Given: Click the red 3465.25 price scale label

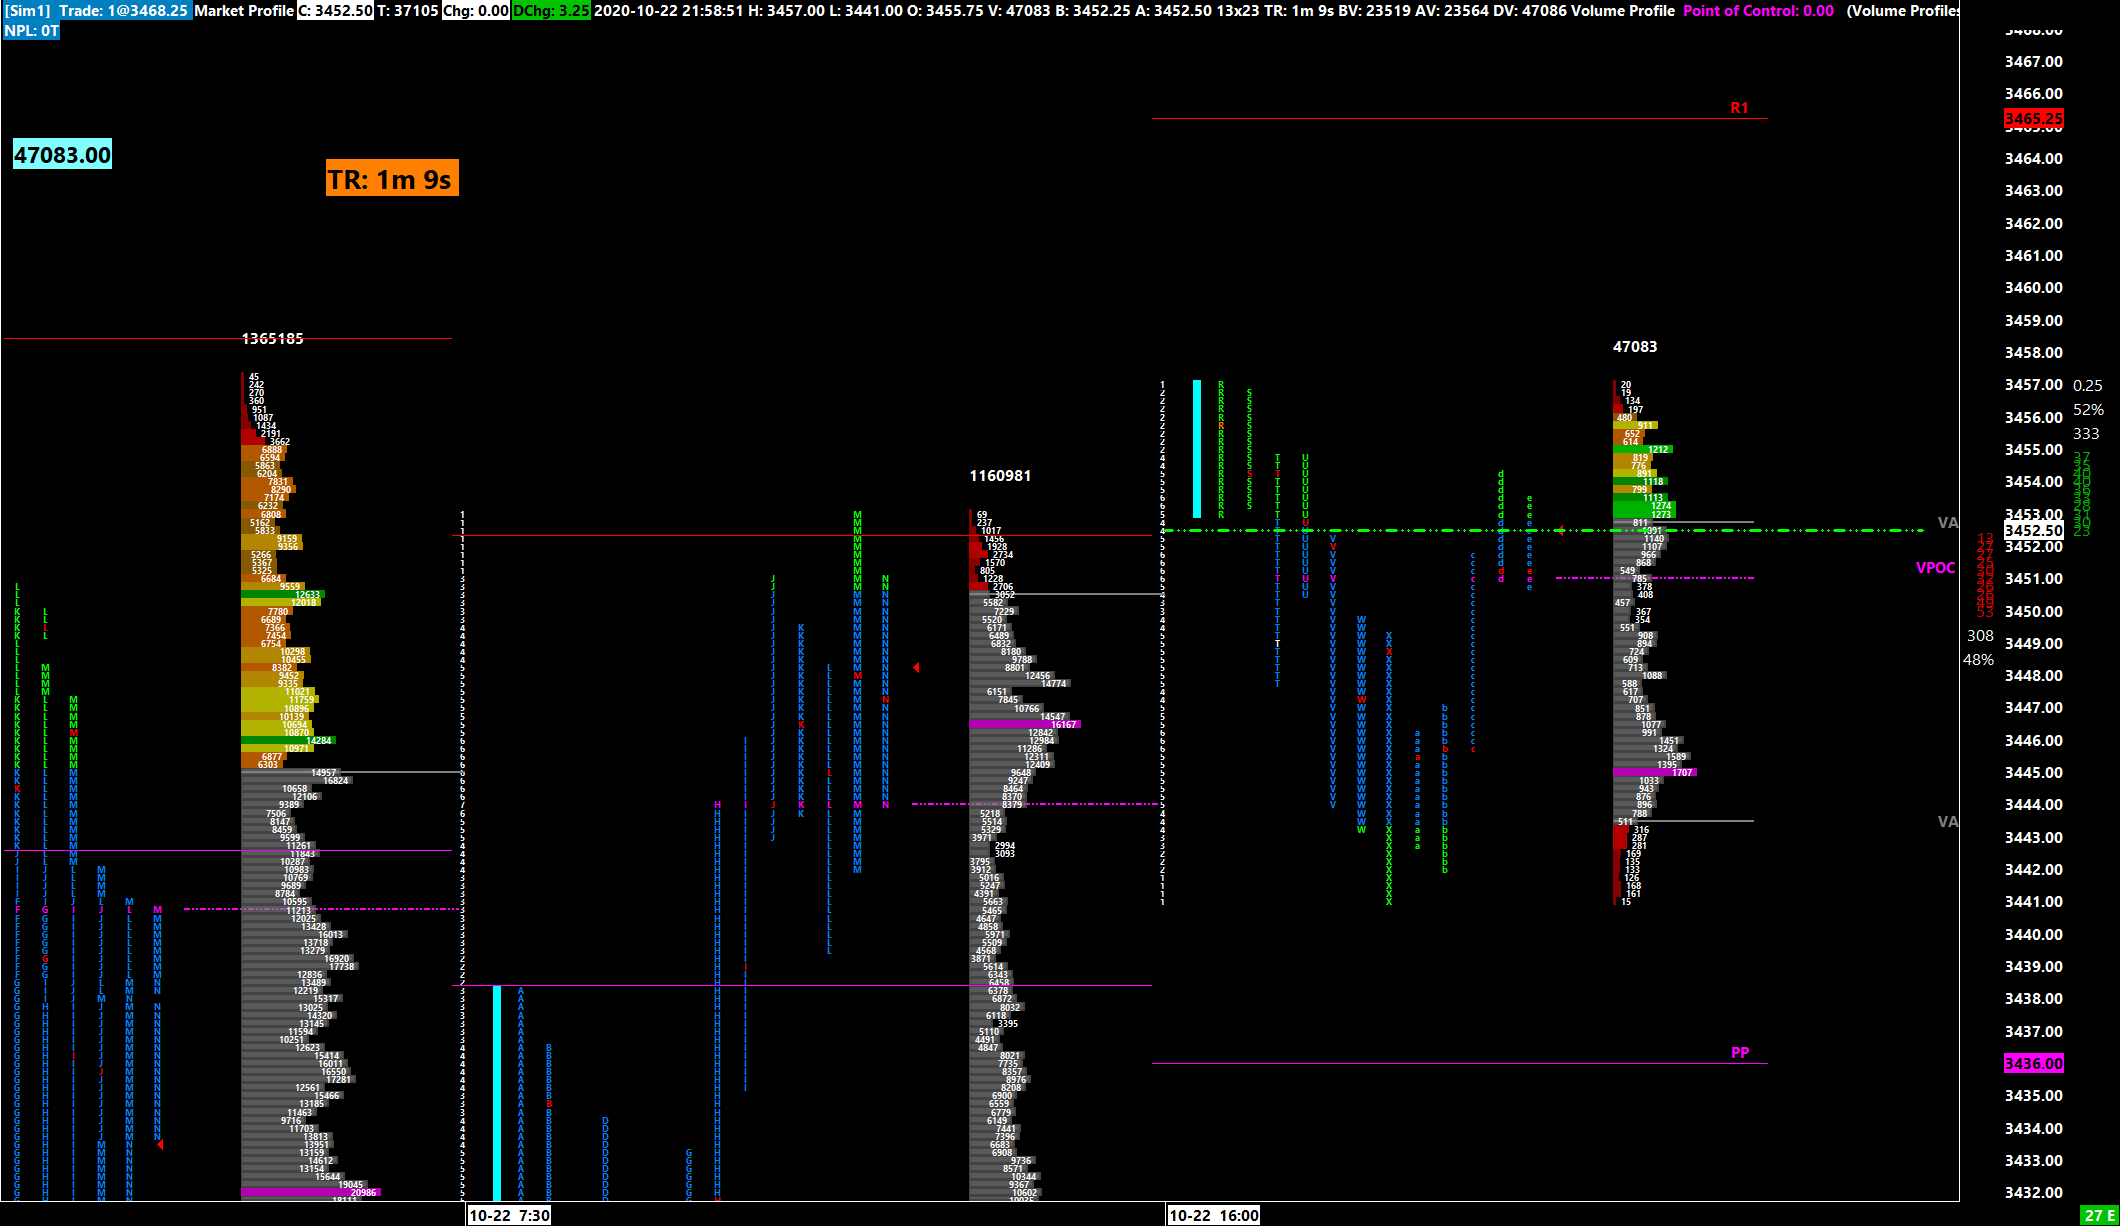Looking at the screenshot, I should click(2033, 119).
